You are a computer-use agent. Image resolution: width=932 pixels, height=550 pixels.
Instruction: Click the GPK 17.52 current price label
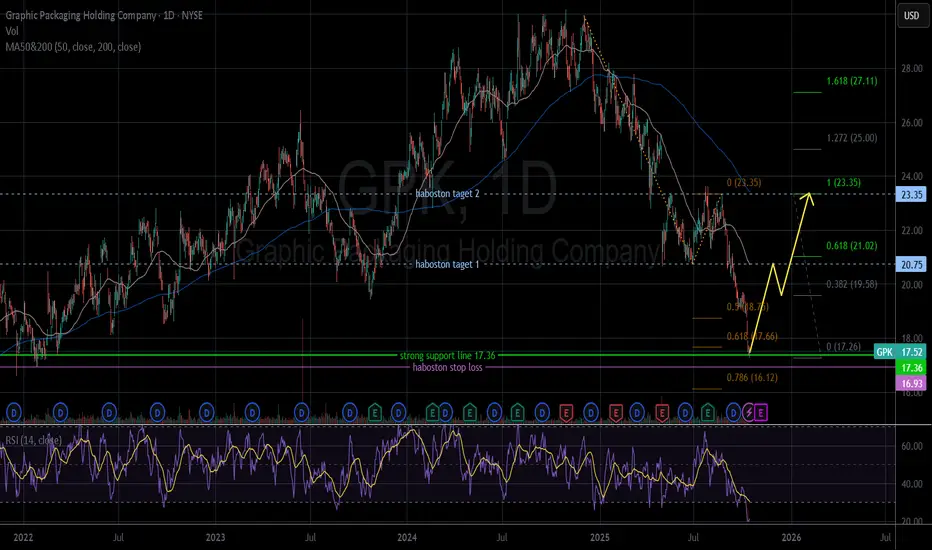pyautogui.click(x=898, y=353)
